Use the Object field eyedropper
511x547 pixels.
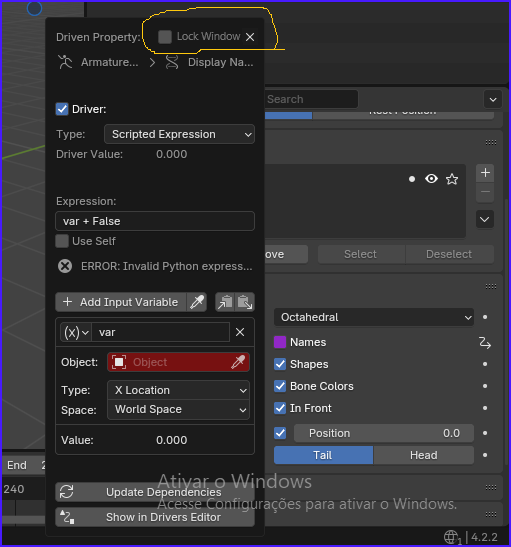click(x=238, y=362)
